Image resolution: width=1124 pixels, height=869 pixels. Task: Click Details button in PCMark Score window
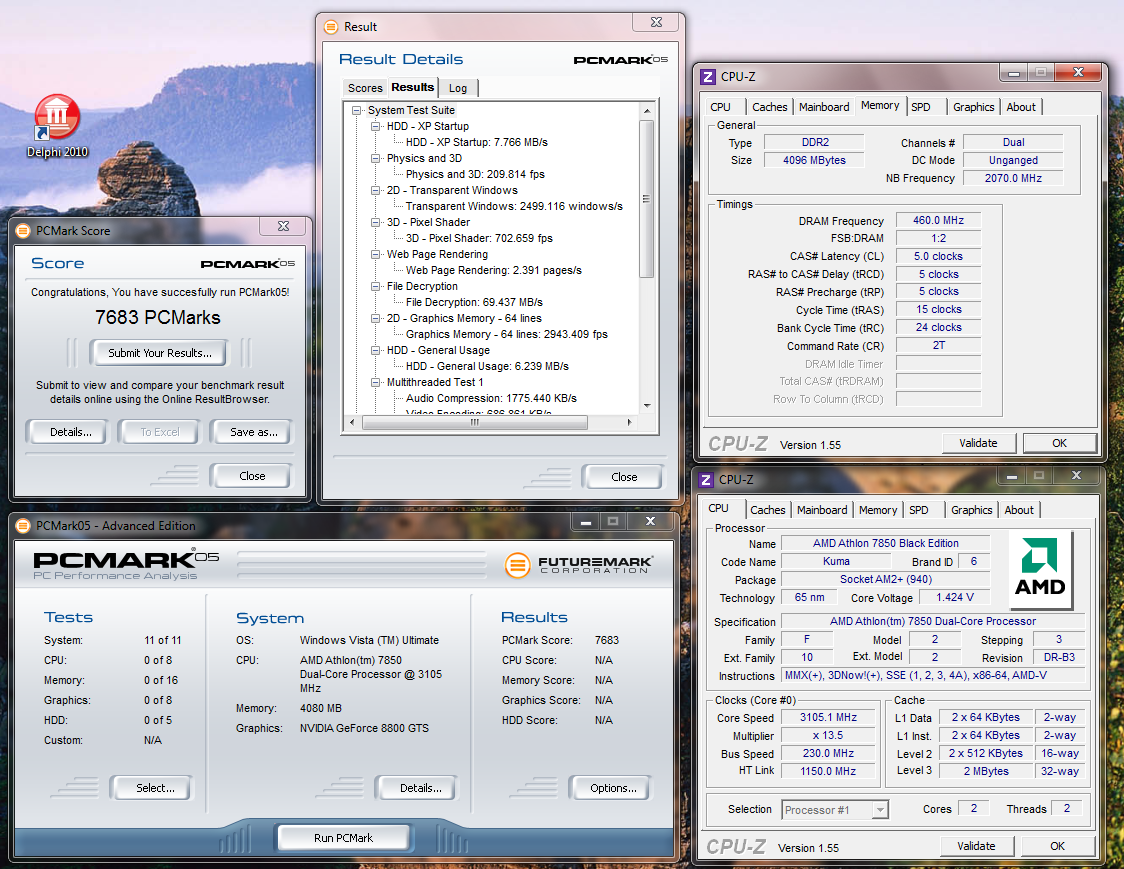coord(70,432)
